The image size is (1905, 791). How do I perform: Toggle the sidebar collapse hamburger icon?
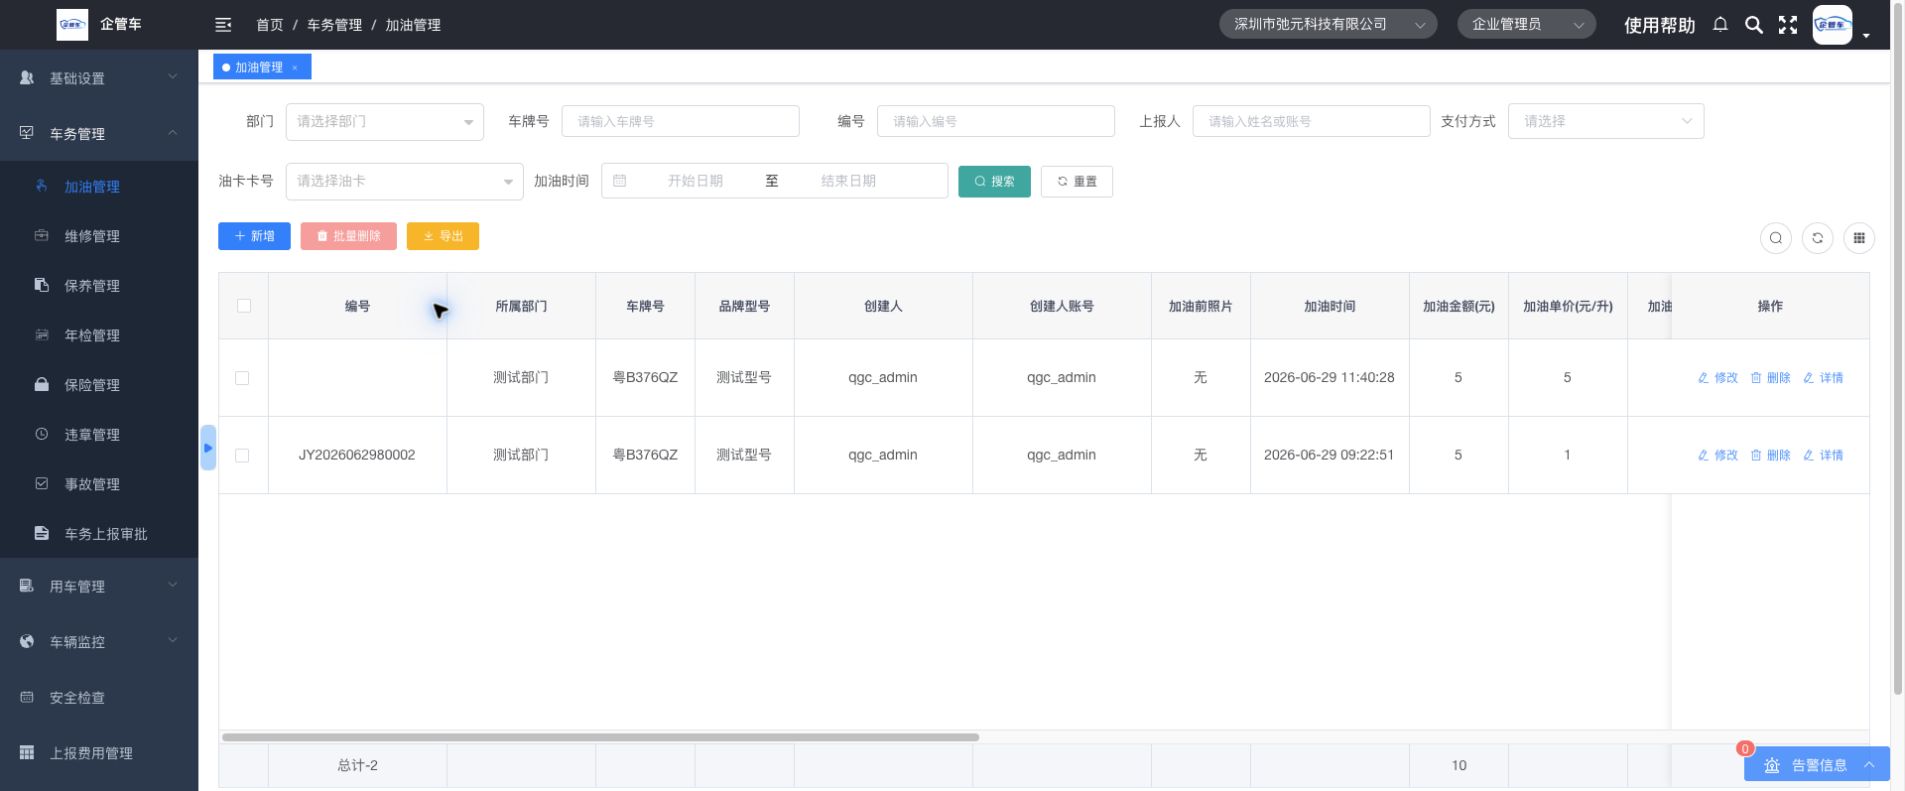pos(223,25)
